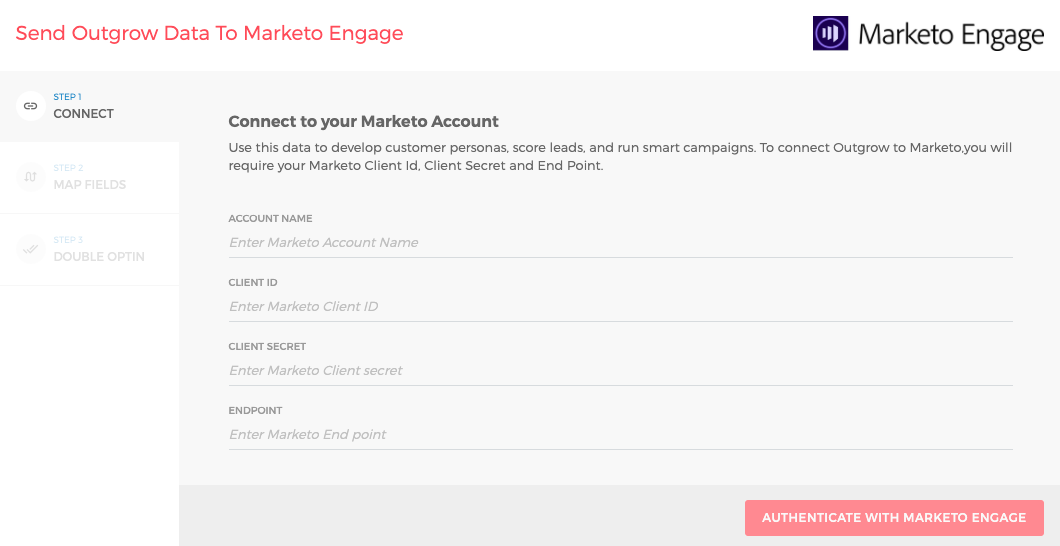
Task: Click the Connect to your Marketo Account heading
Action: (x=363, y=122)
